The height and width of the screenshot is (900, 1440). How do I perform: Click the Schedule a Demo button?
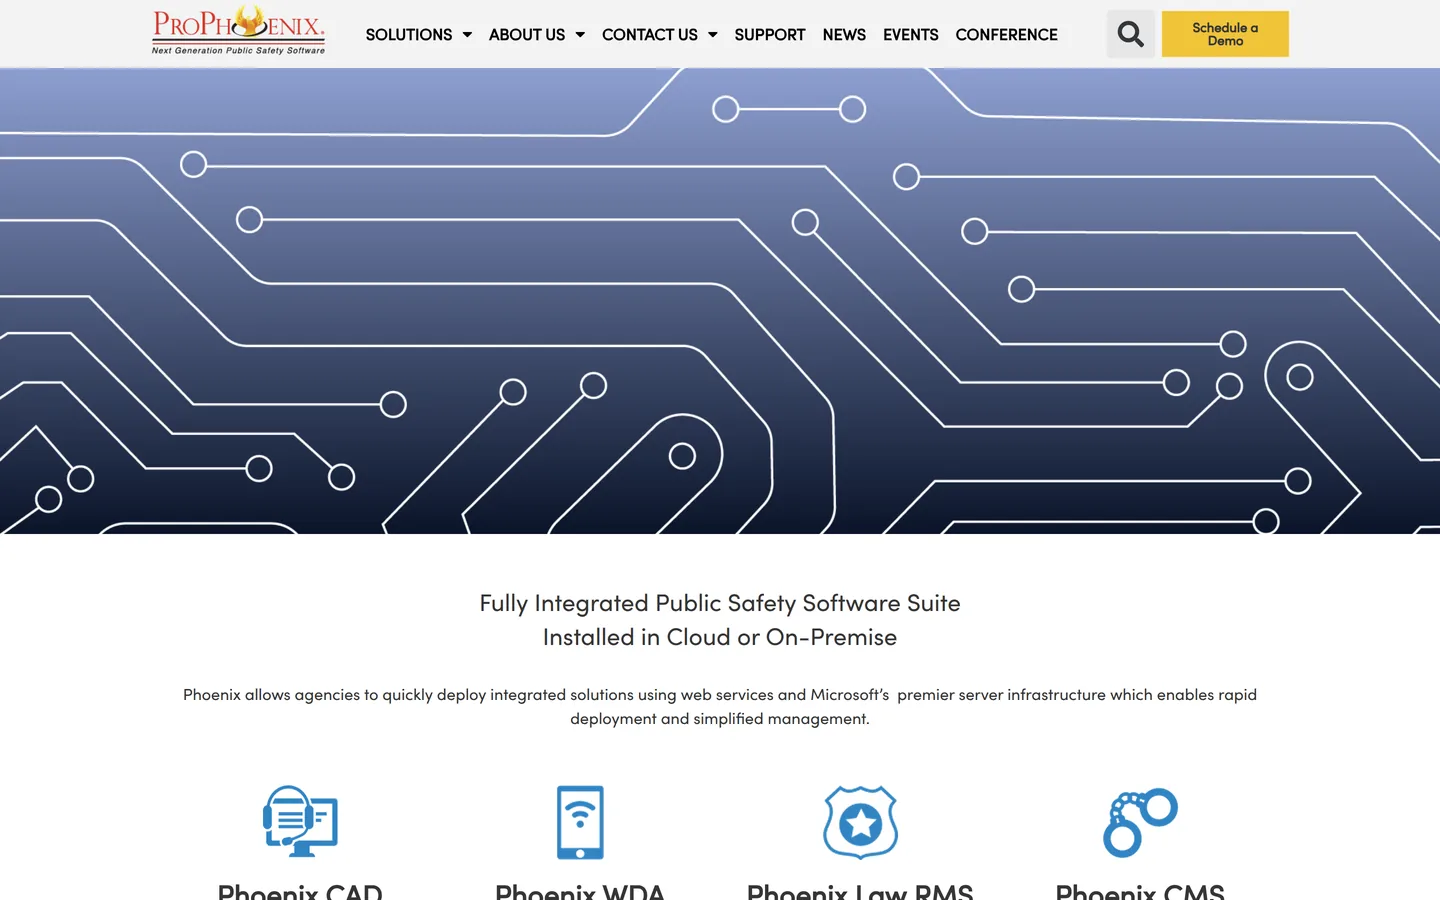(1225, 34)
